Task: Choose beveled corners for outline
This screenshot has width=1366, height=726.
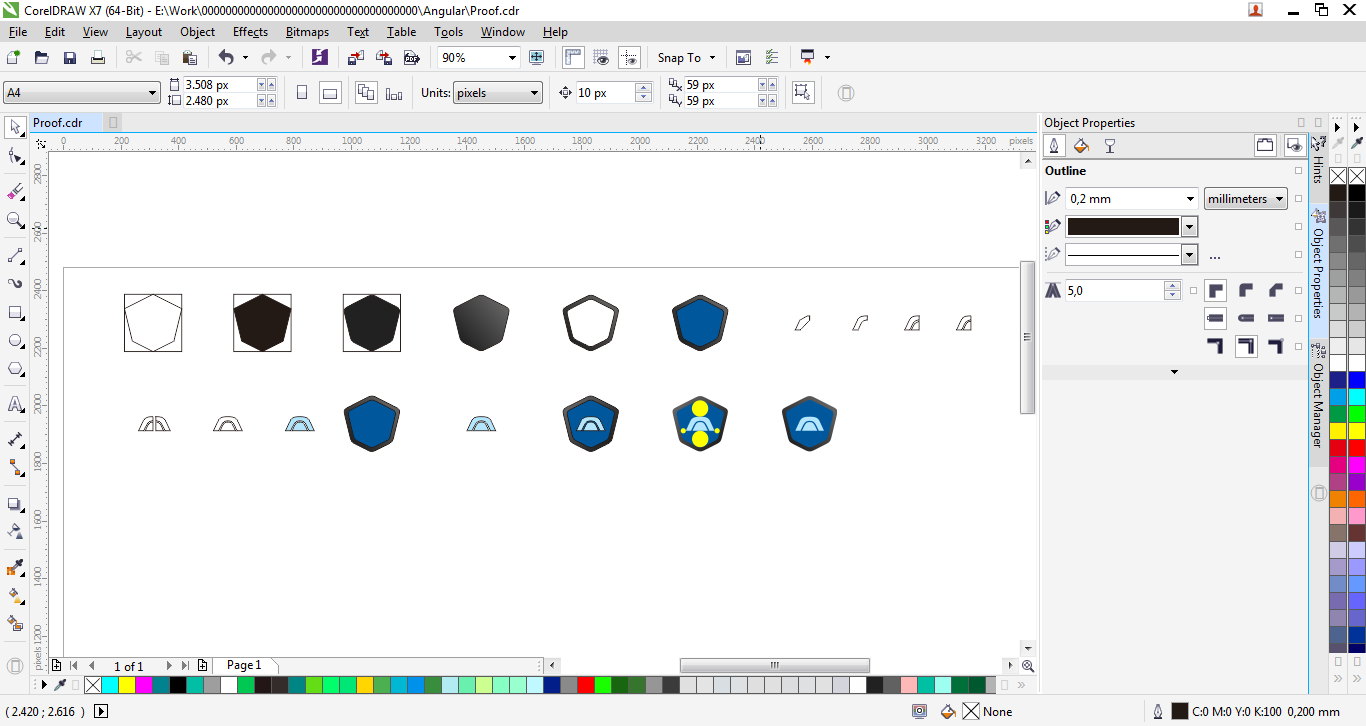Action: click(1276, 291)
